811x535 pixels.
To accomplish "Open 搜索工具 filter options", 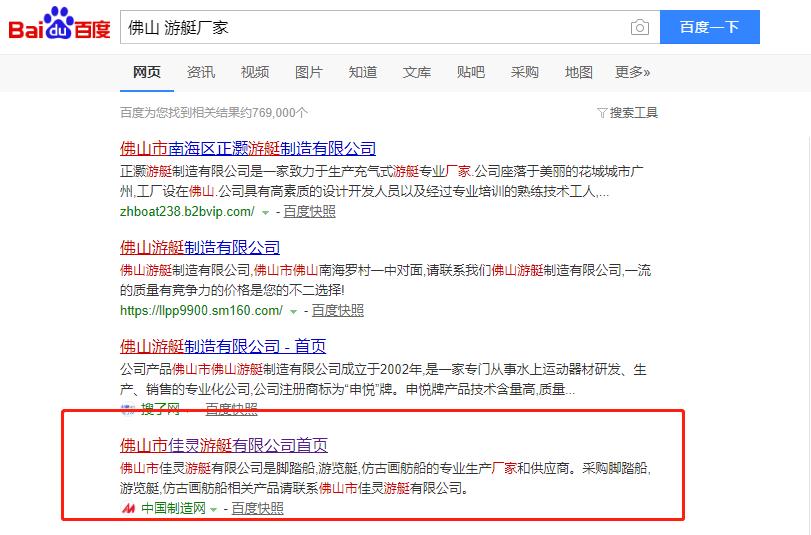I will 634,112.
